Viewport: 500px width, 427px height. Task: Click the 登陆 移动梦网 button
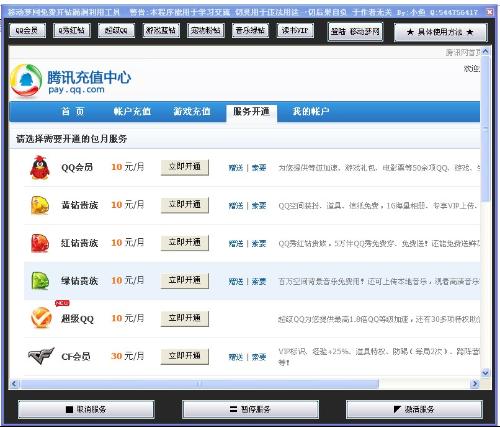click(x=355, y=32)
